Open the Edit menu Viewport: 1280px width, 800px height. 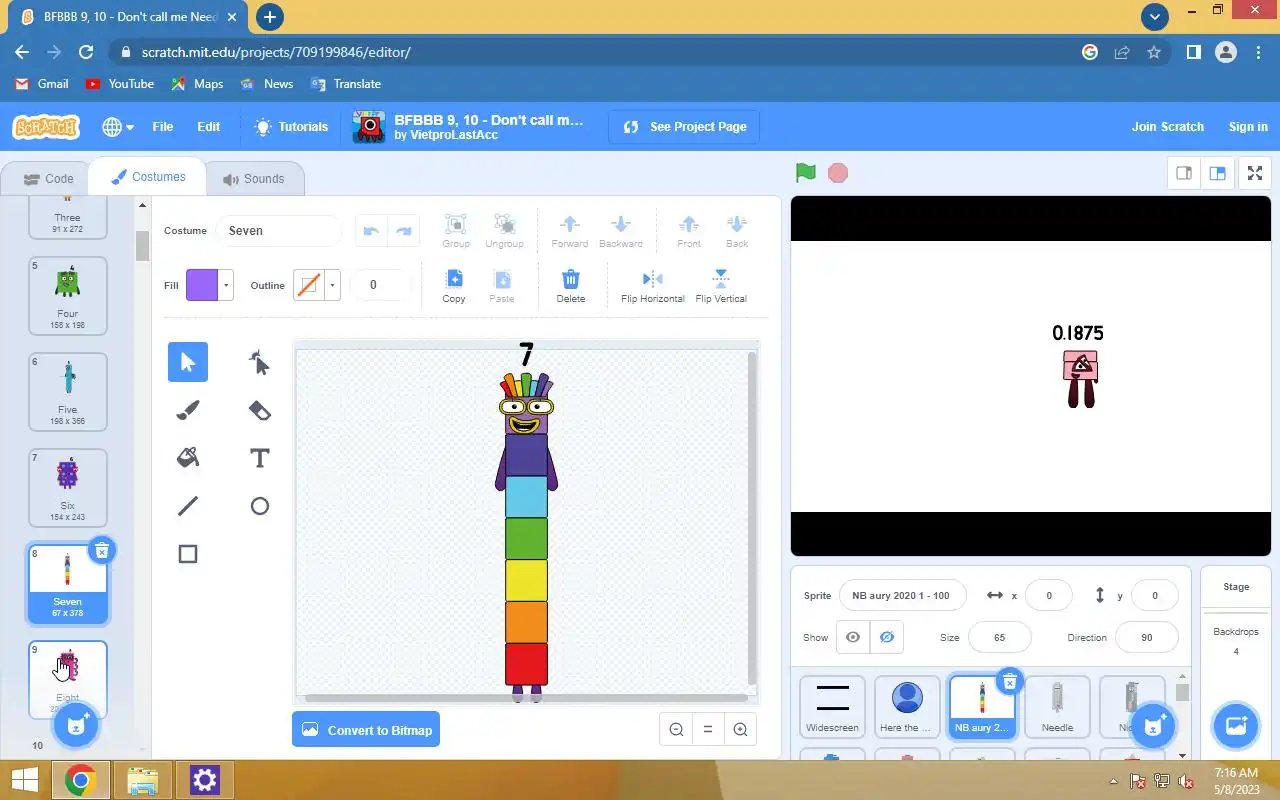(208, 127)
